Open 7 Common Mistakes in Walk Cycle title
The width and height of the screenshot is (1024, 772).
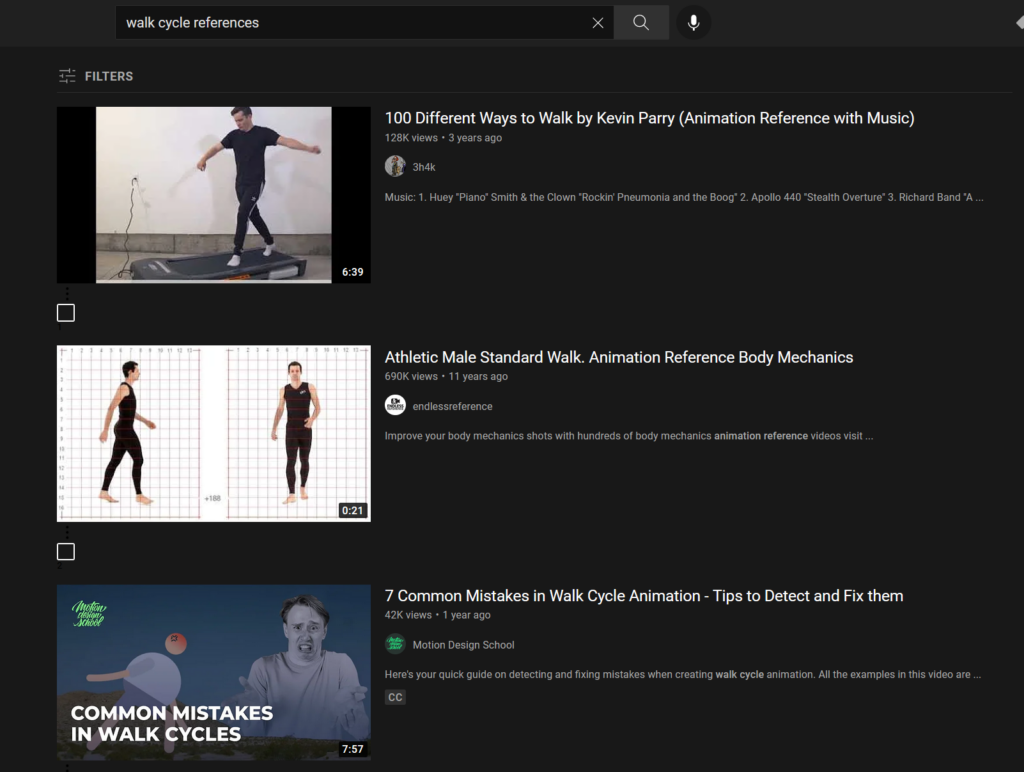click(x=643, y=596)
